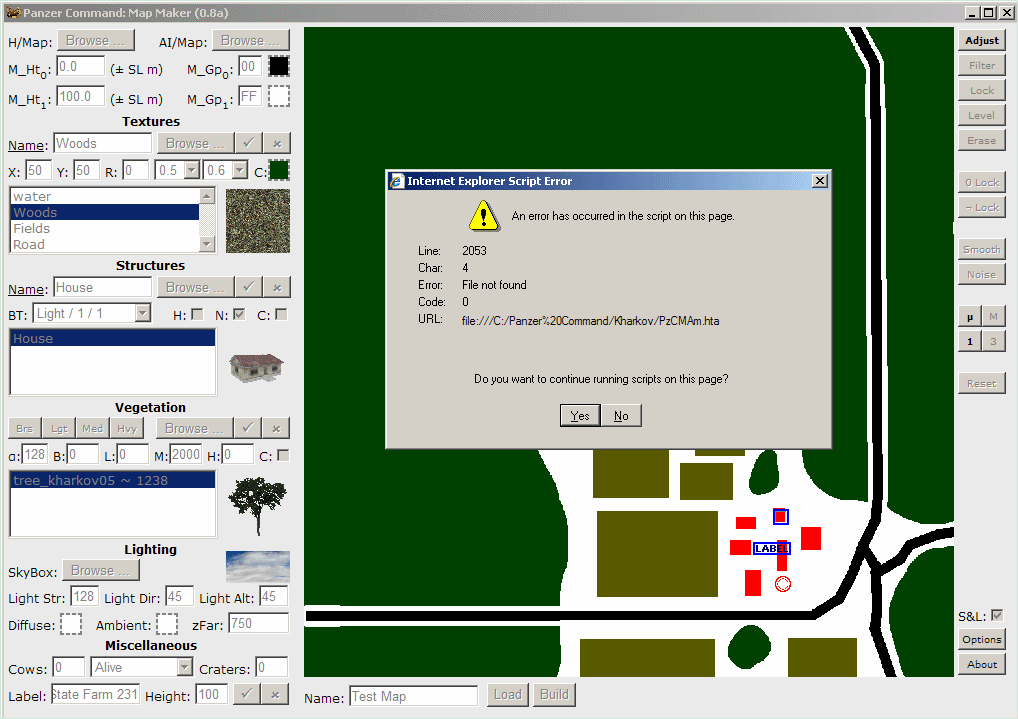
Task: Click the Build button
Action: pos(554,694)
